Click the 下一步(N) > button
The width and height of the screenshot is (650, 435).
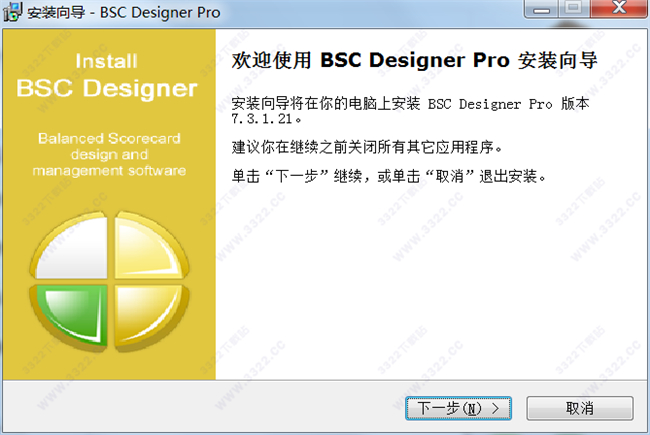point(458,408)
